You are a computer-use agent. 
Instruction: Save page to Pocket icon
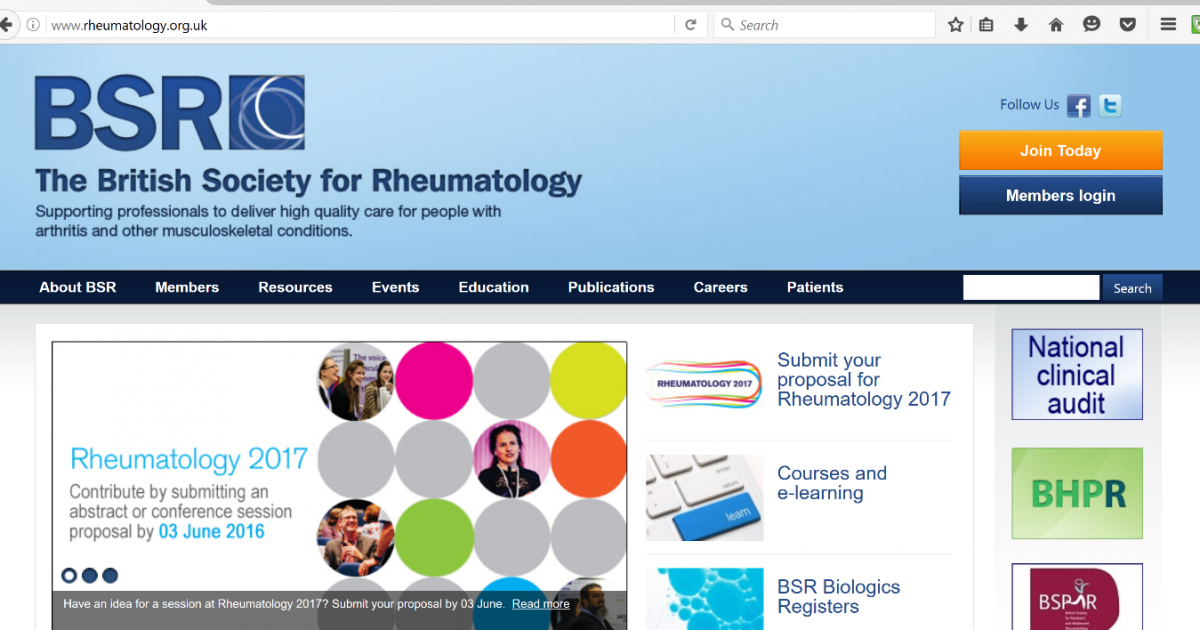pos(1128,25)
